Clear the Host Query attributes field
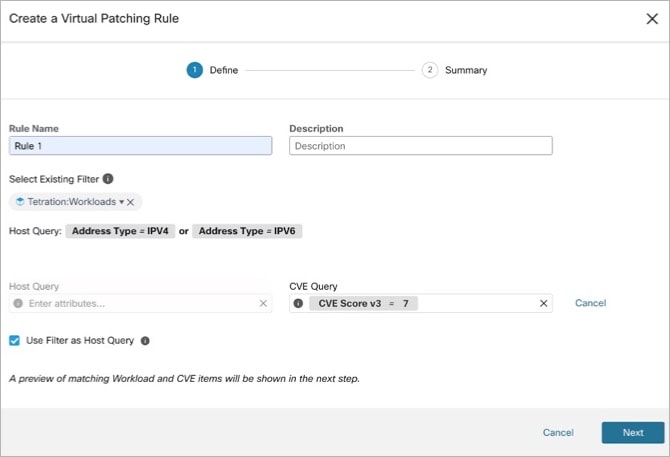The width and height of the screenshot is (670, 457). 263,303
